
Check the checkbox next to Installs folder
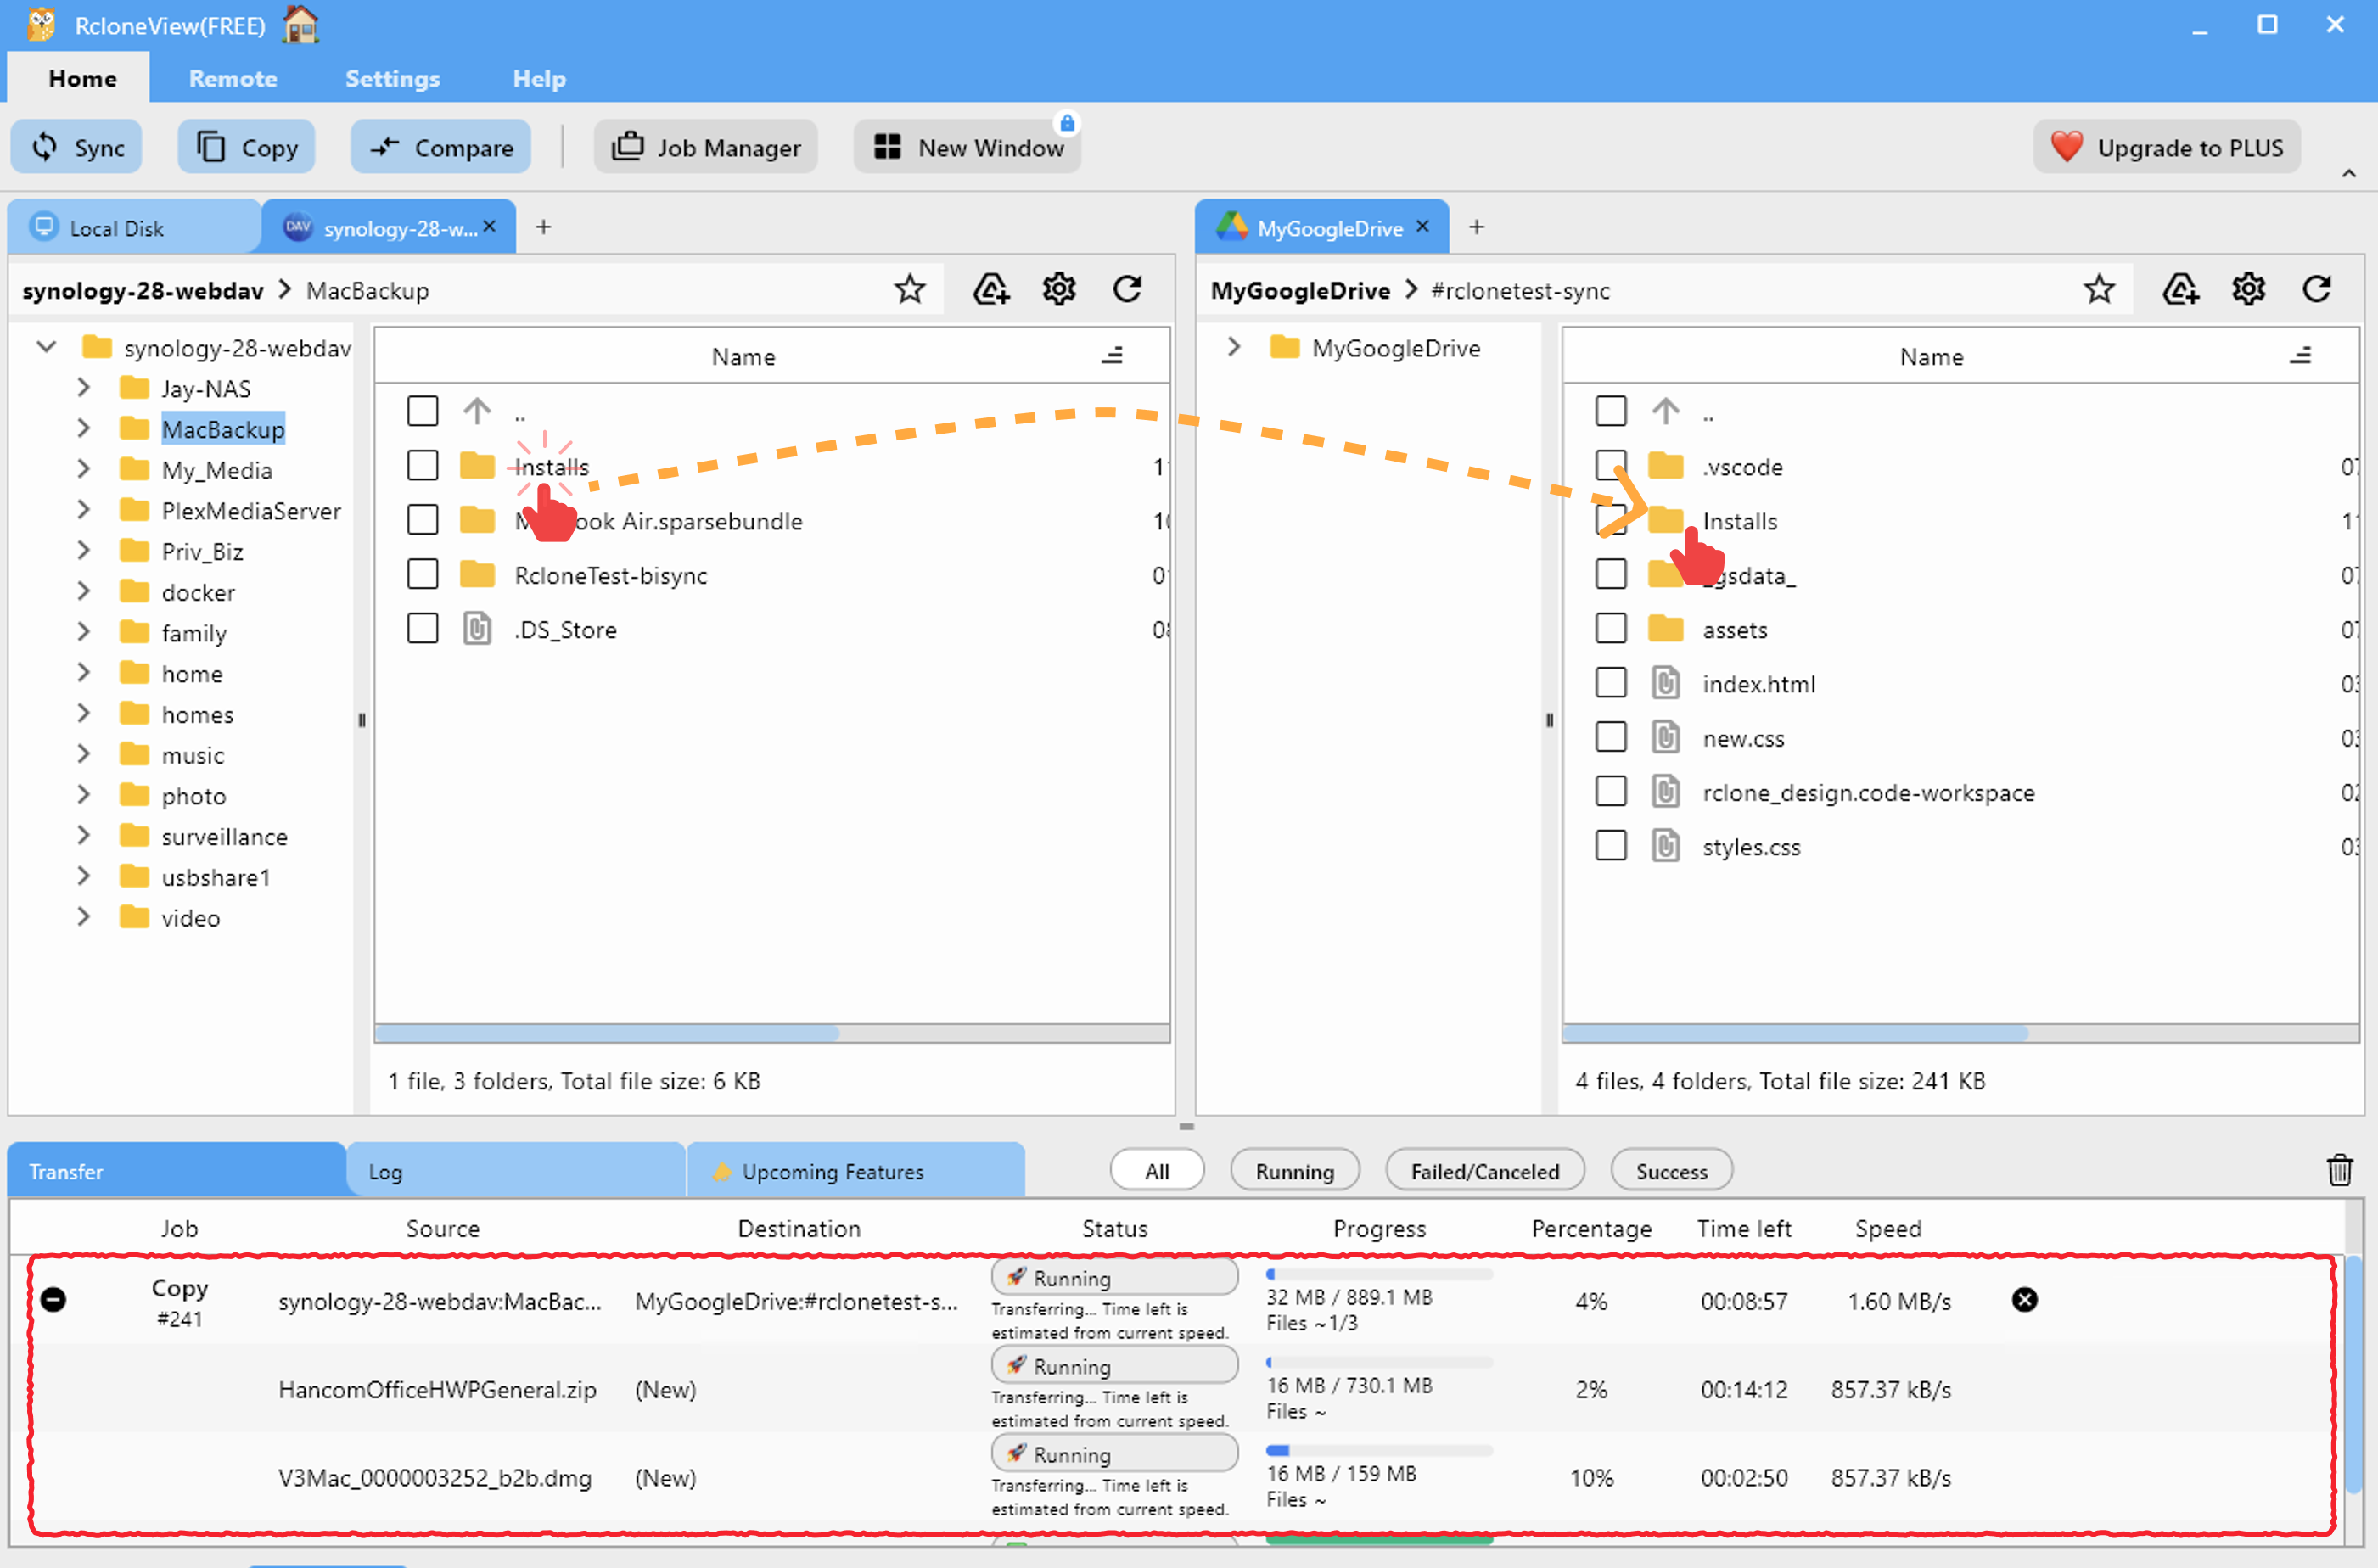tap(423, 465)
